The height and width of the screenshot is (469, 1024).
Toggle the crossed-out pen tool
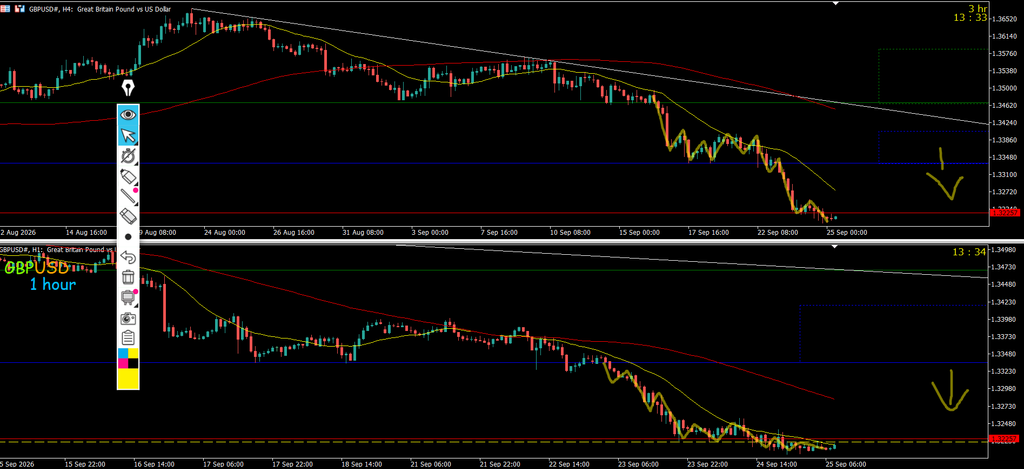pos(128,155)
